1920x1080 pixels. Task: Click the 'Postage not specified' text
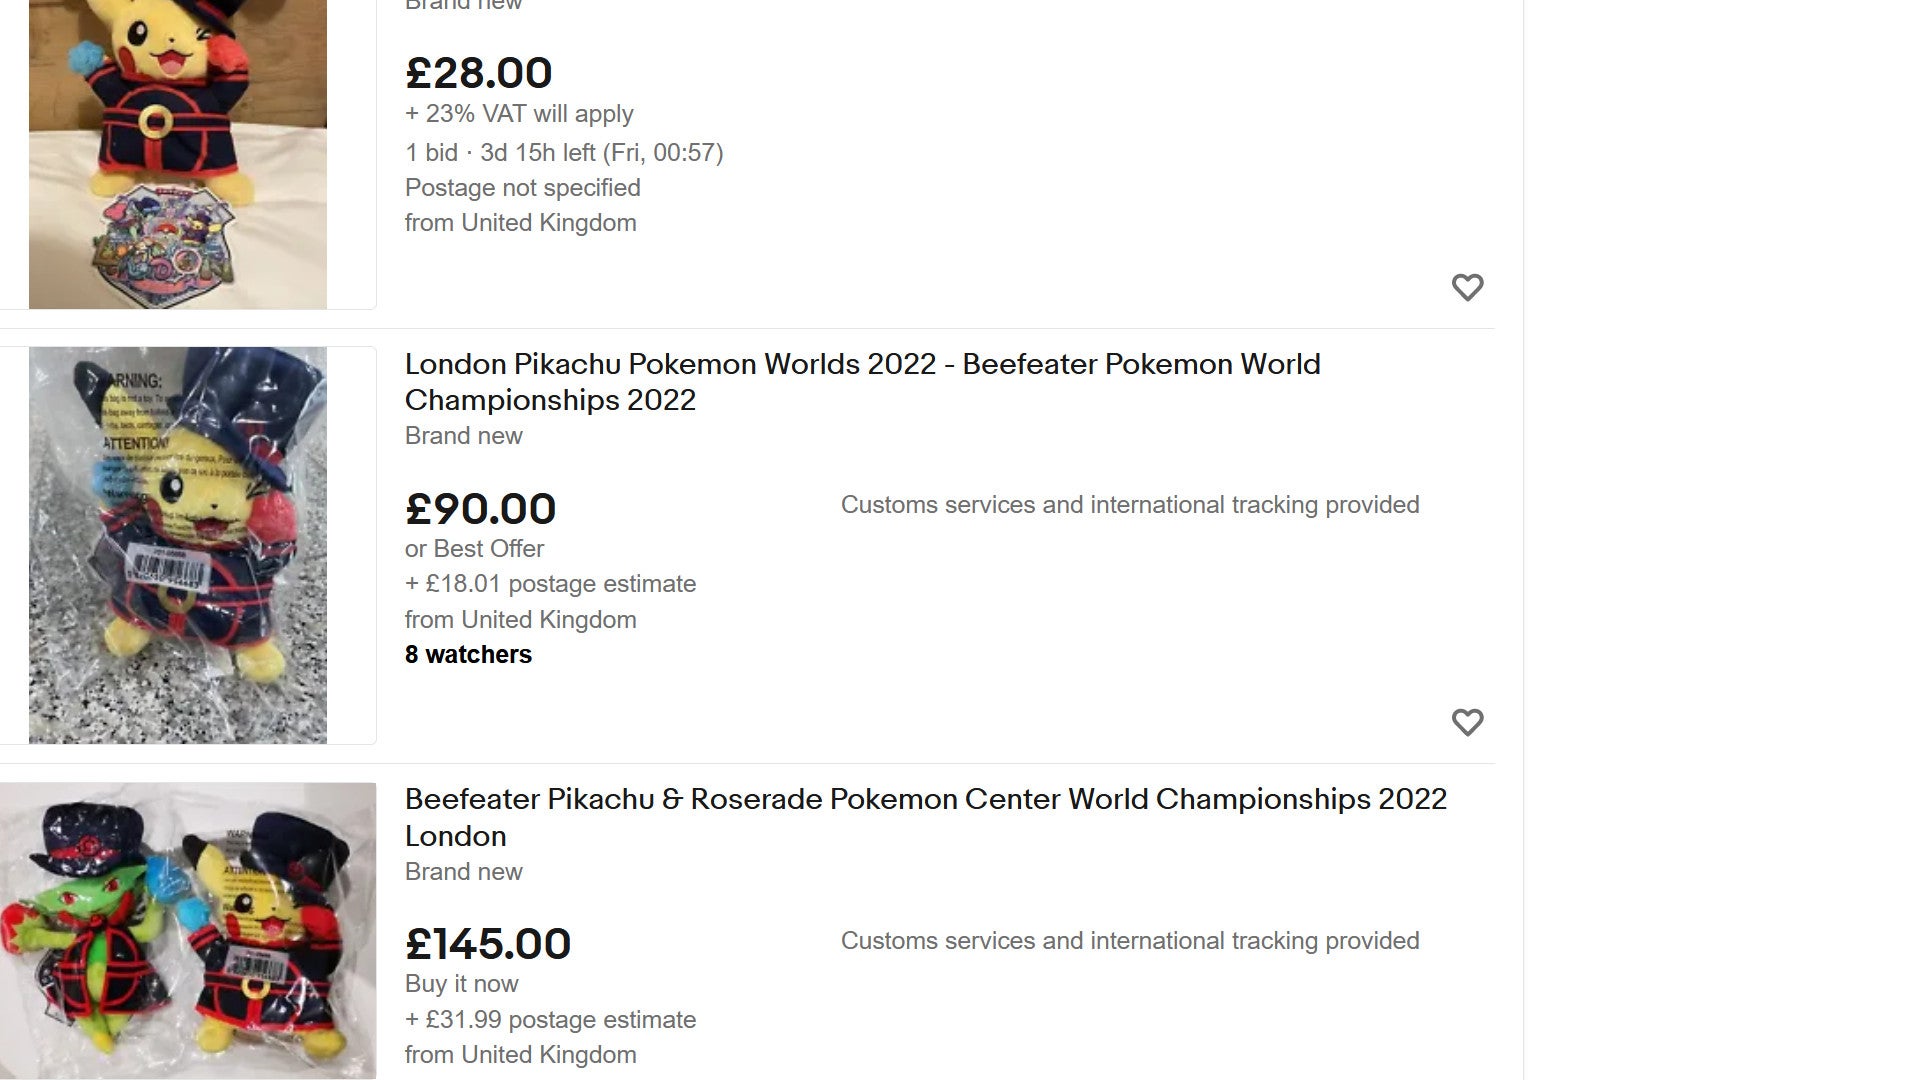[x=523, y=188]
